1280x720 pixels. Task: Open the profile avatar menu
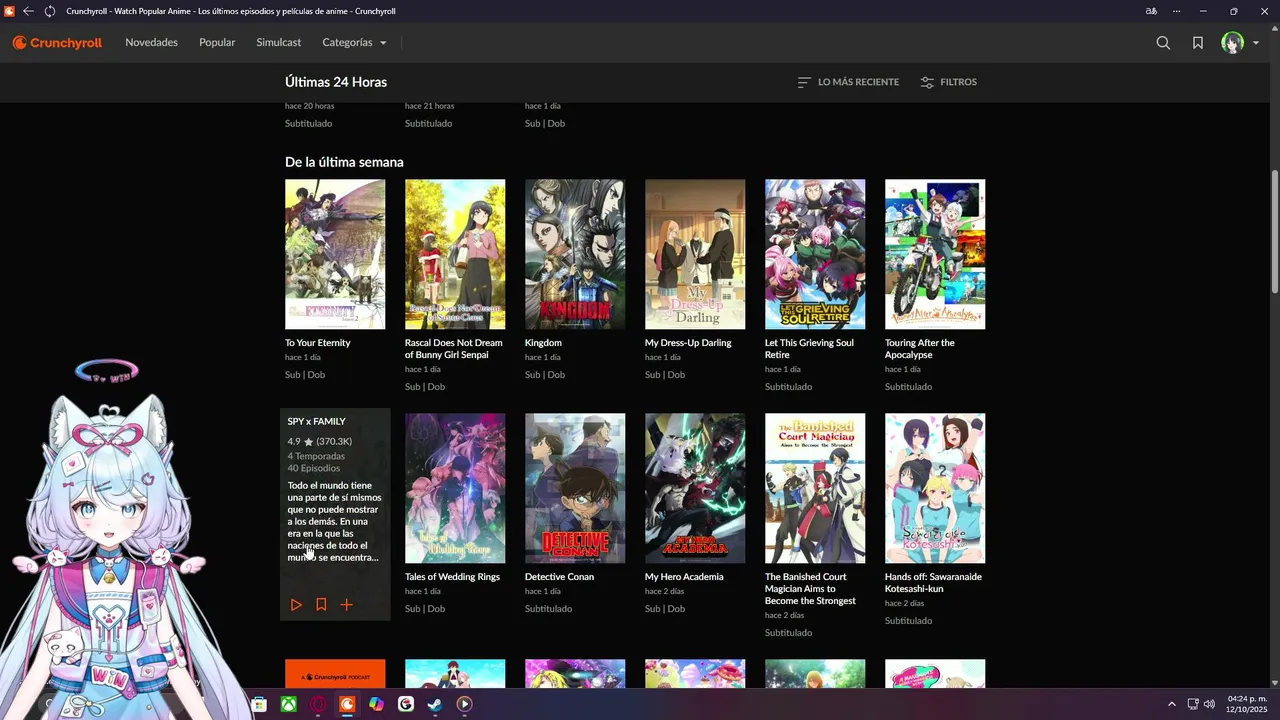click(x=1232, y=43)
